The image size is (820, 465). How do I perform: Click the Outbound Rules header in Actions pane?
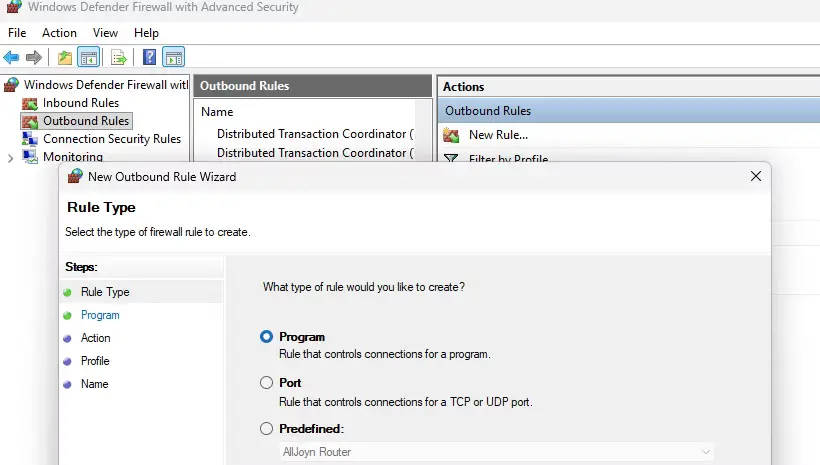pos(629,111)
